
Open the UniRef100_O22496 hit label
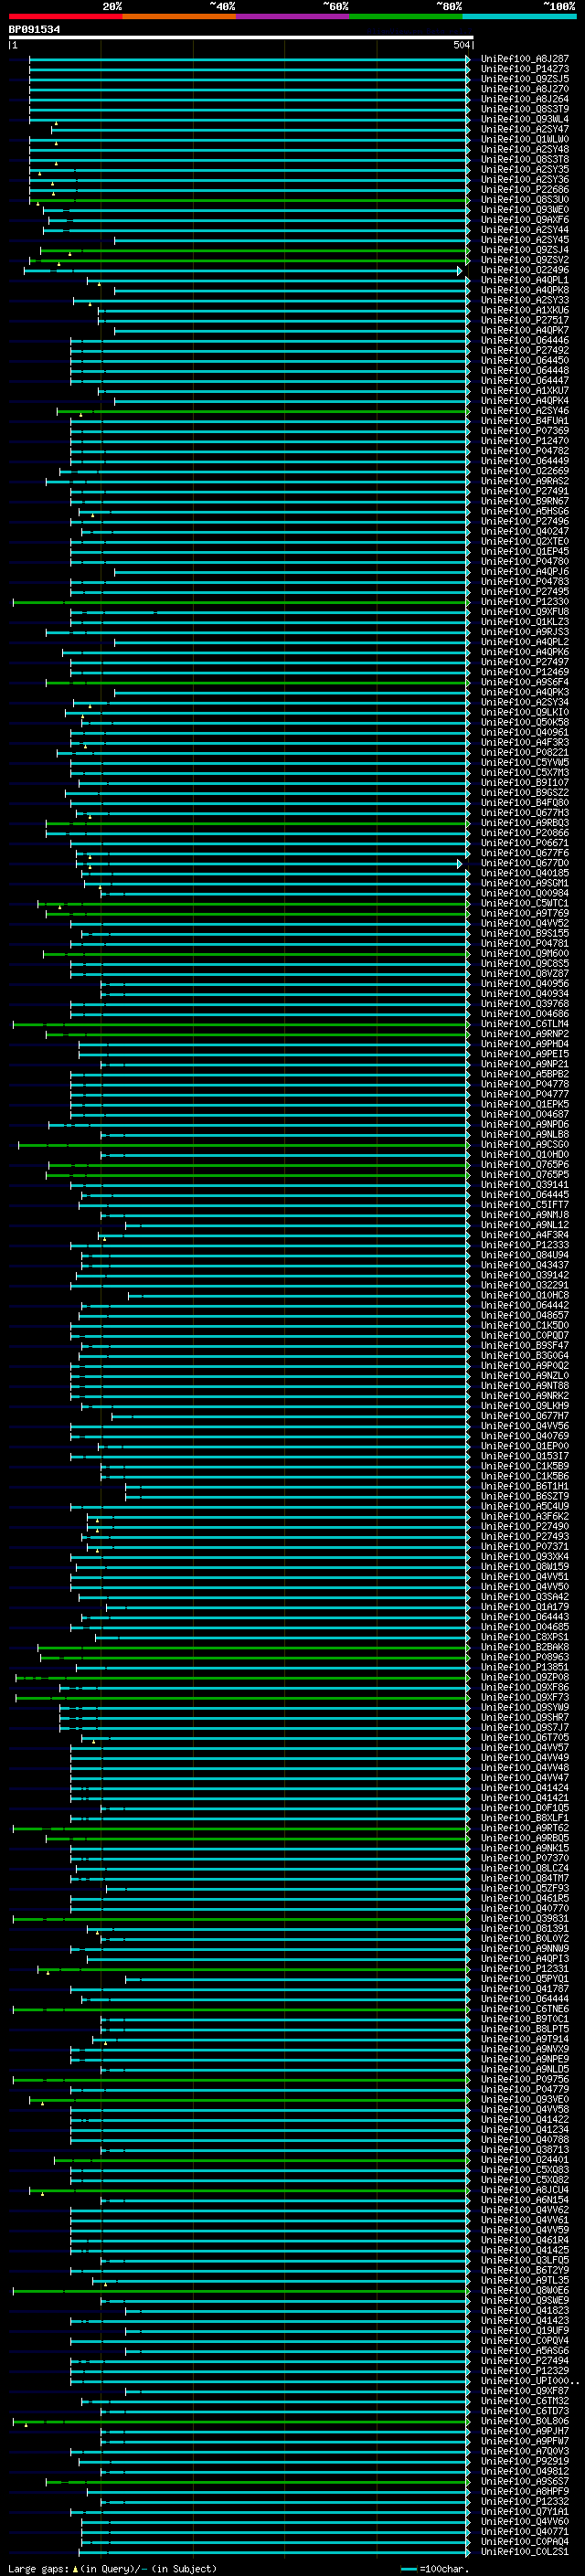pyautogui.click(x=525, y=270)
